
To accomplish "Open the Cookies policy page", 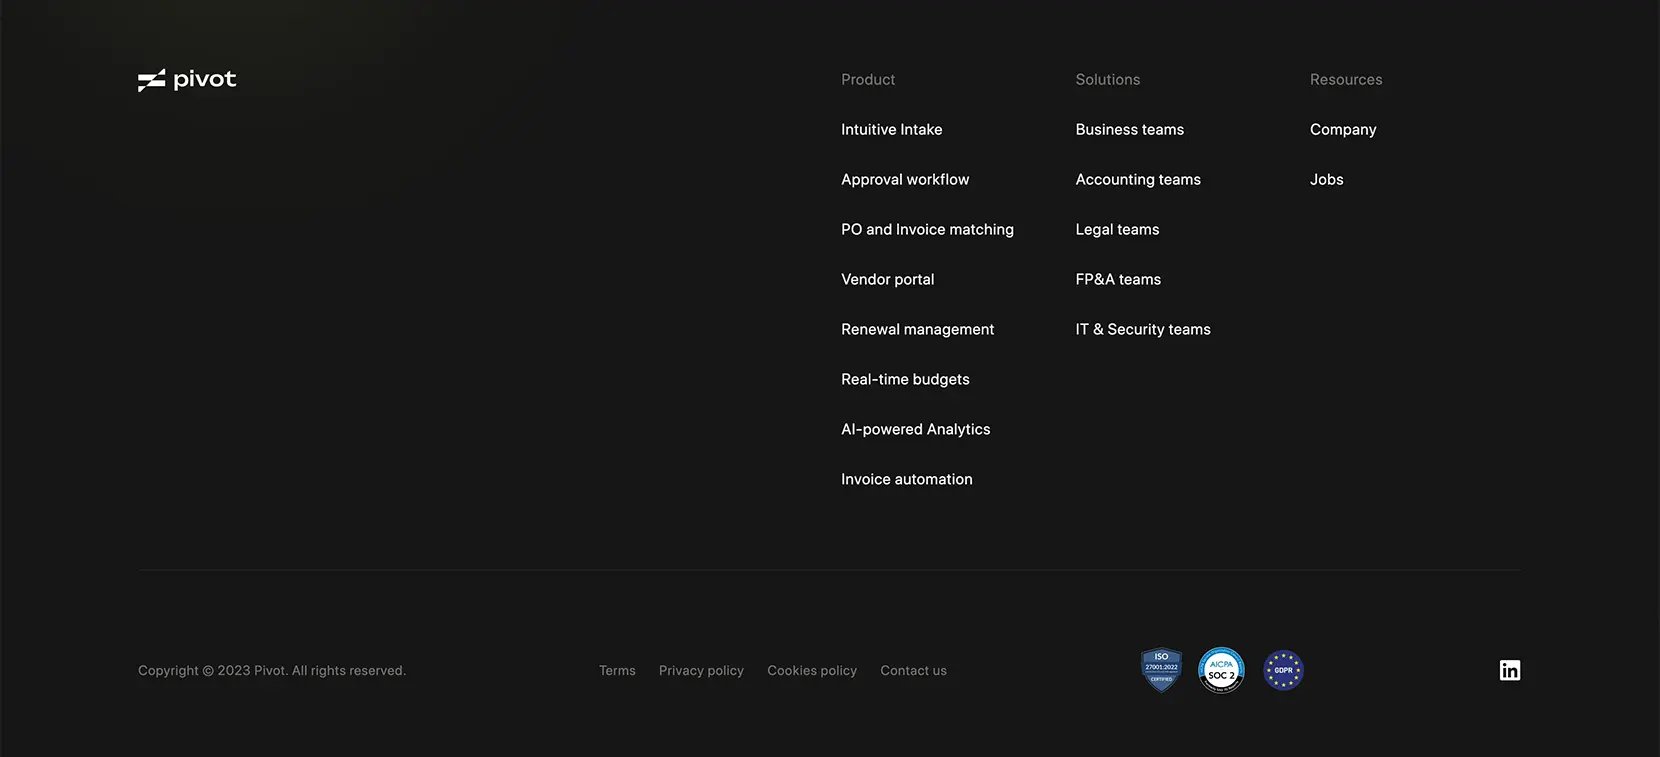I will pos(812,671).
